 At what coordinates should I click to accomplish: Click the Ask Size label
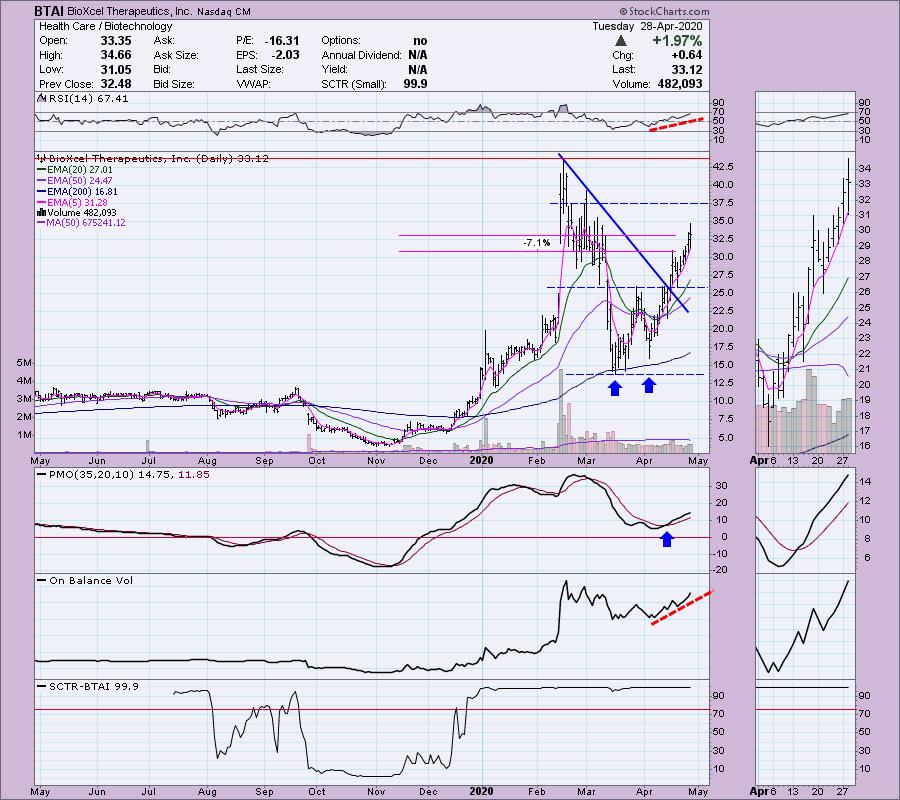point(176,55)
